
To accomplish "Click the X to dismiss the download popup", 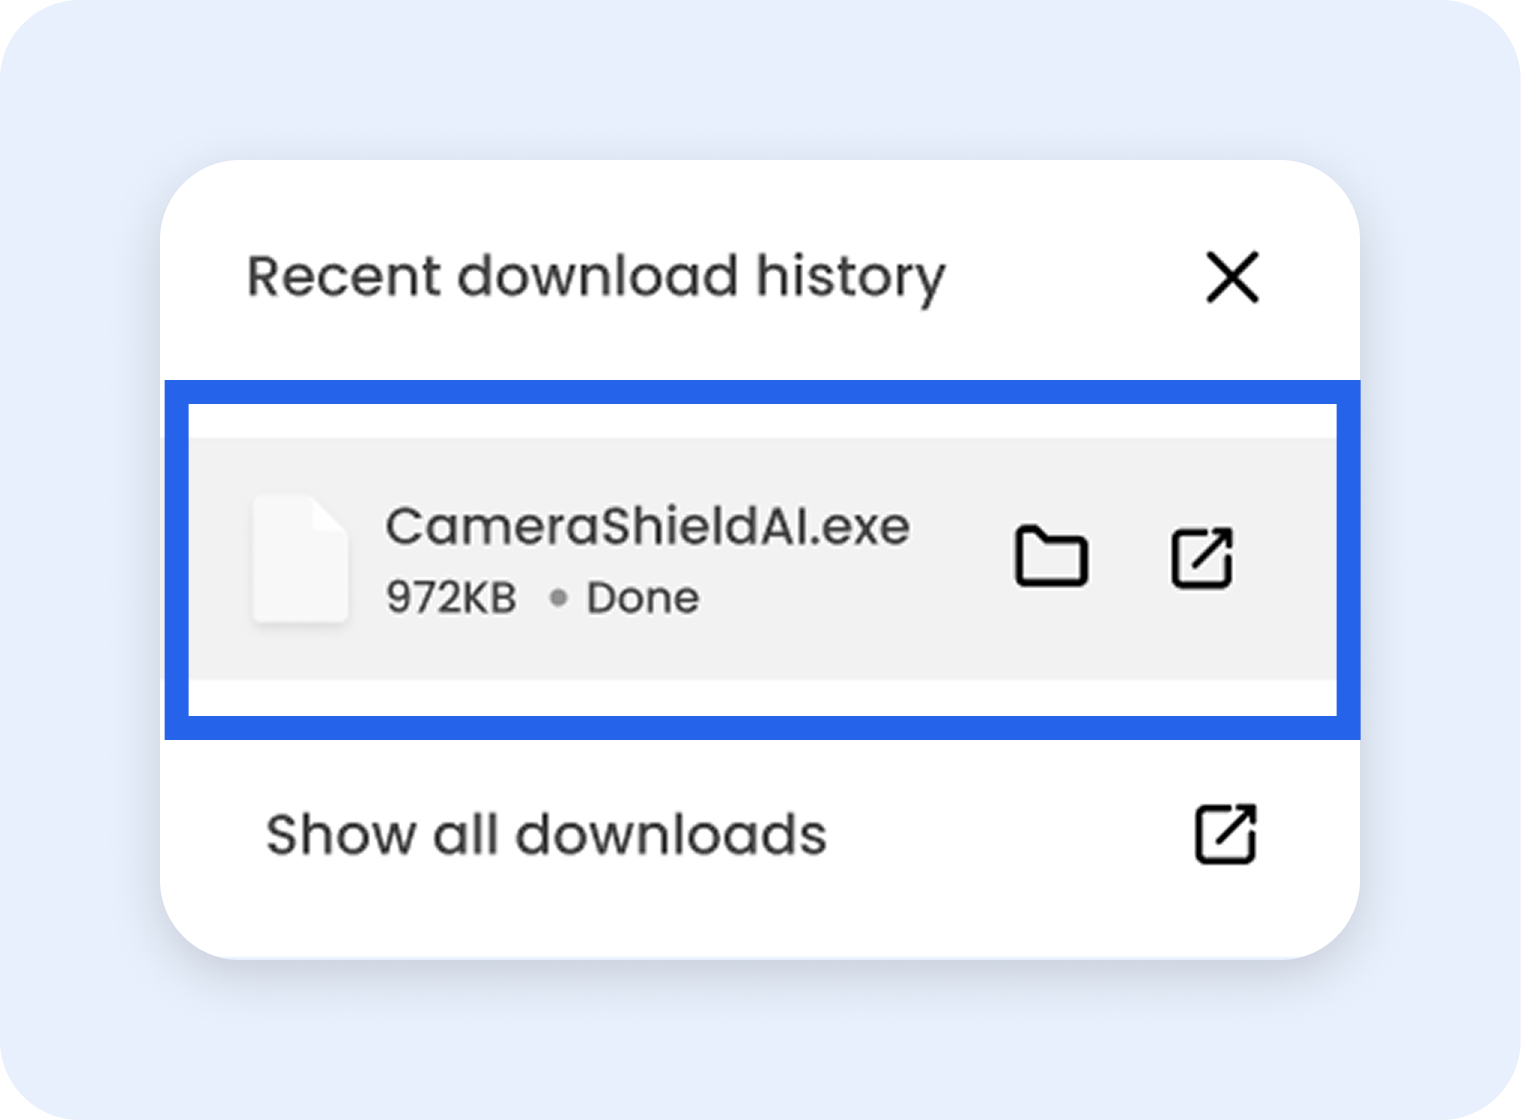I will (x=1232, y=278).
